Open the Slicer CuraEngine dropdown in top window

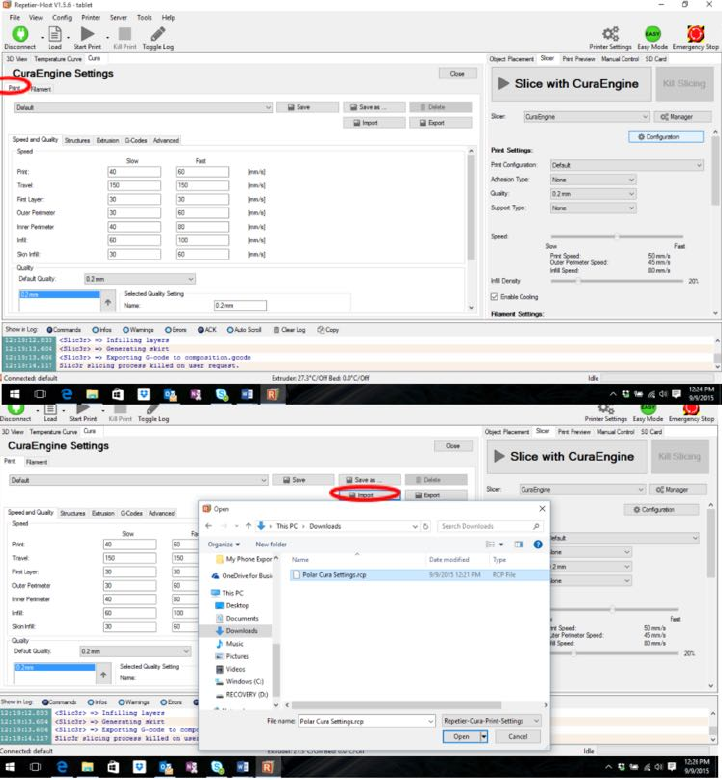(x=586, y=117)
